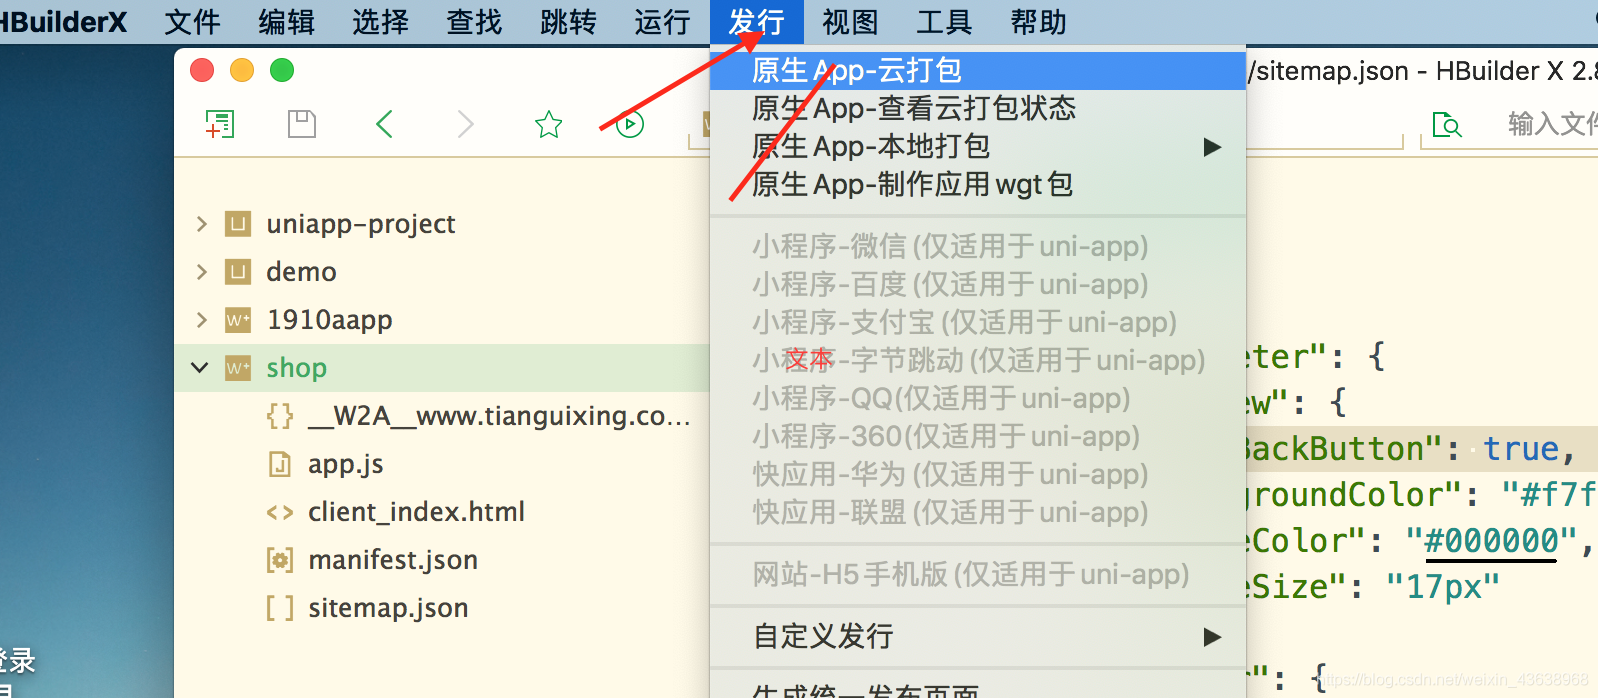Click the star bookmark icon
Screen dimensions: 1598x698
(548, 124)
